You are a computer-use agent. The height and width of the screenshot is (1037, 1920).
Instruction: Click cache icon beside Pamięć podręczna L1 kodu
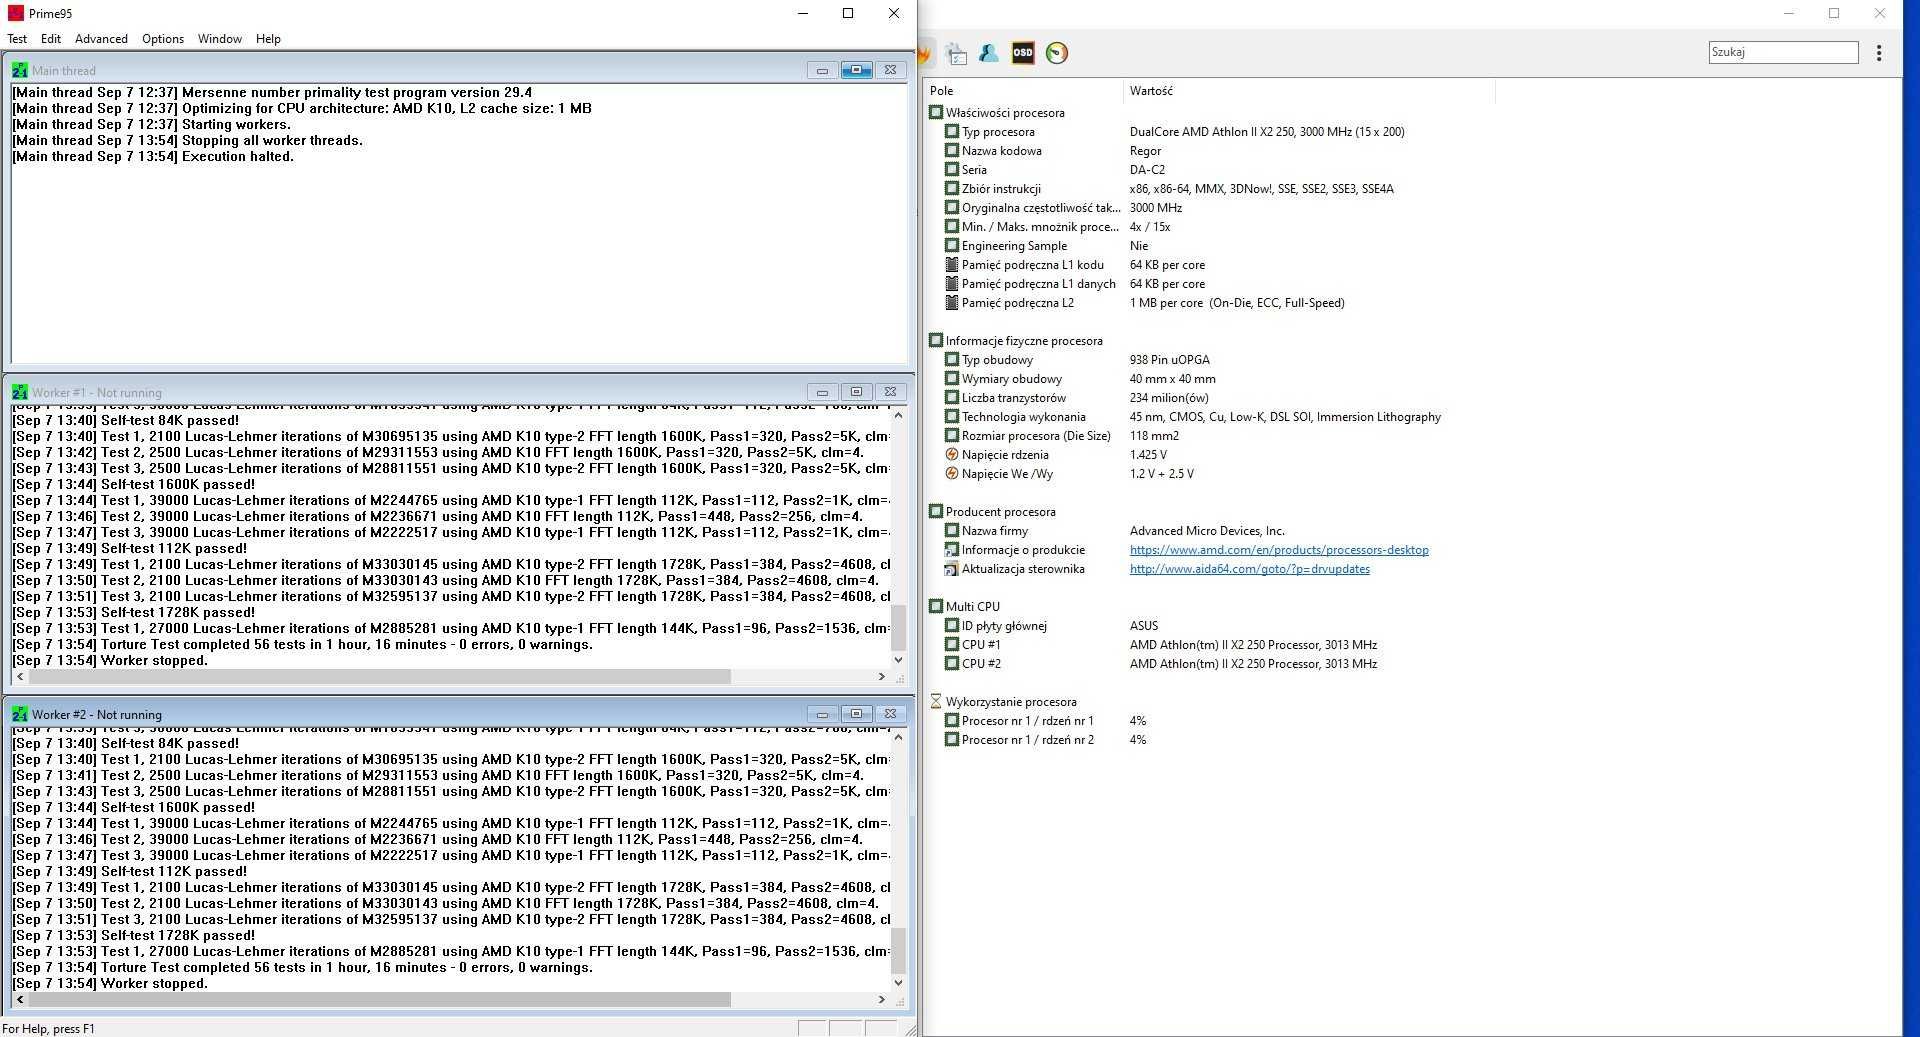(x=952, y=264)
